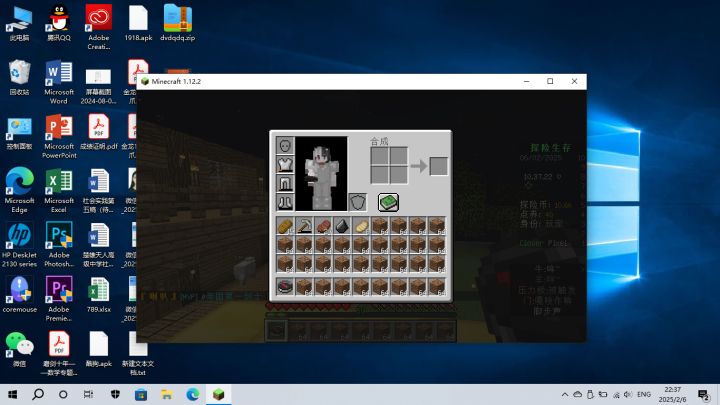This screenshot has width=720, height=405.
Task: Pick up the dark flint item
Action: coord(342,225)
